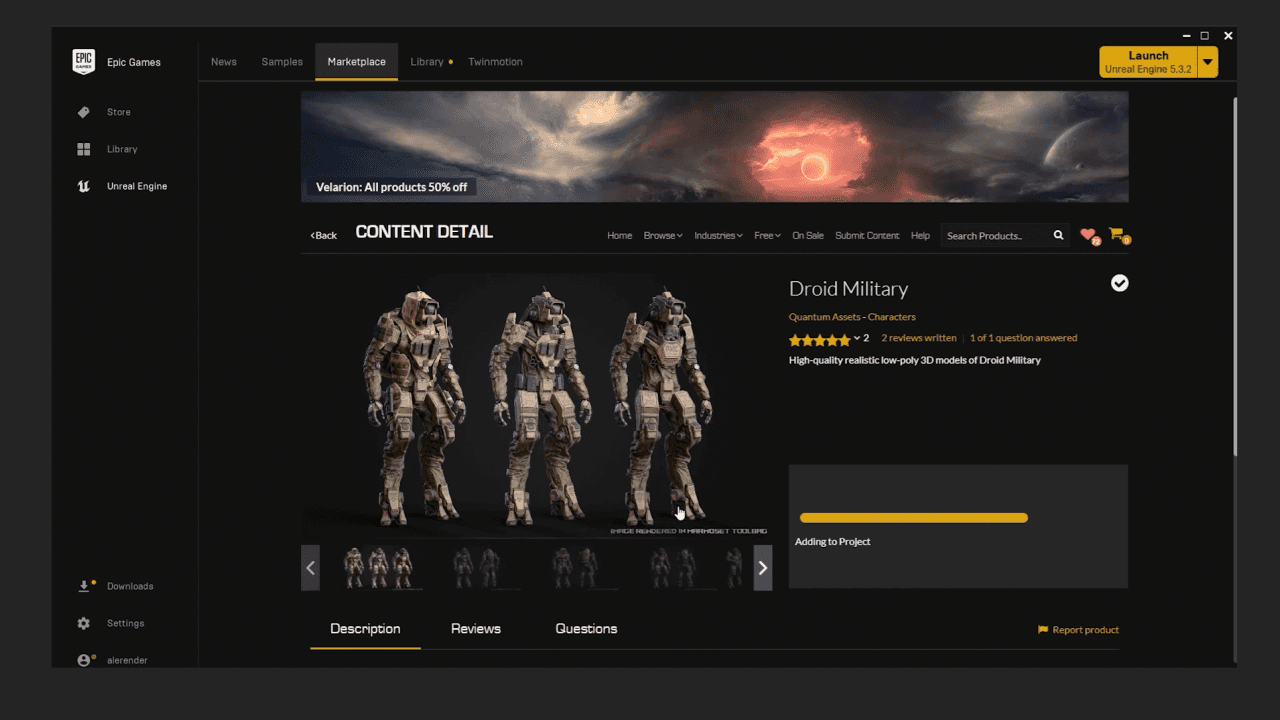Click the Epic Games logo icon

point(84,62)
